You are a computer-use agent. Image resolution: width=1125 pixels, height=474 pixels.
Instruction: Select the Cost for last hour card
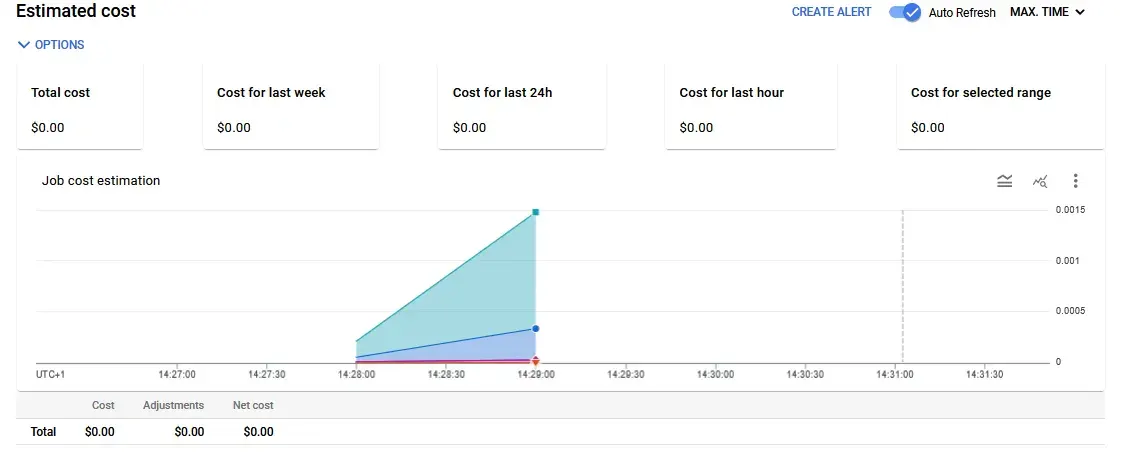750,106
